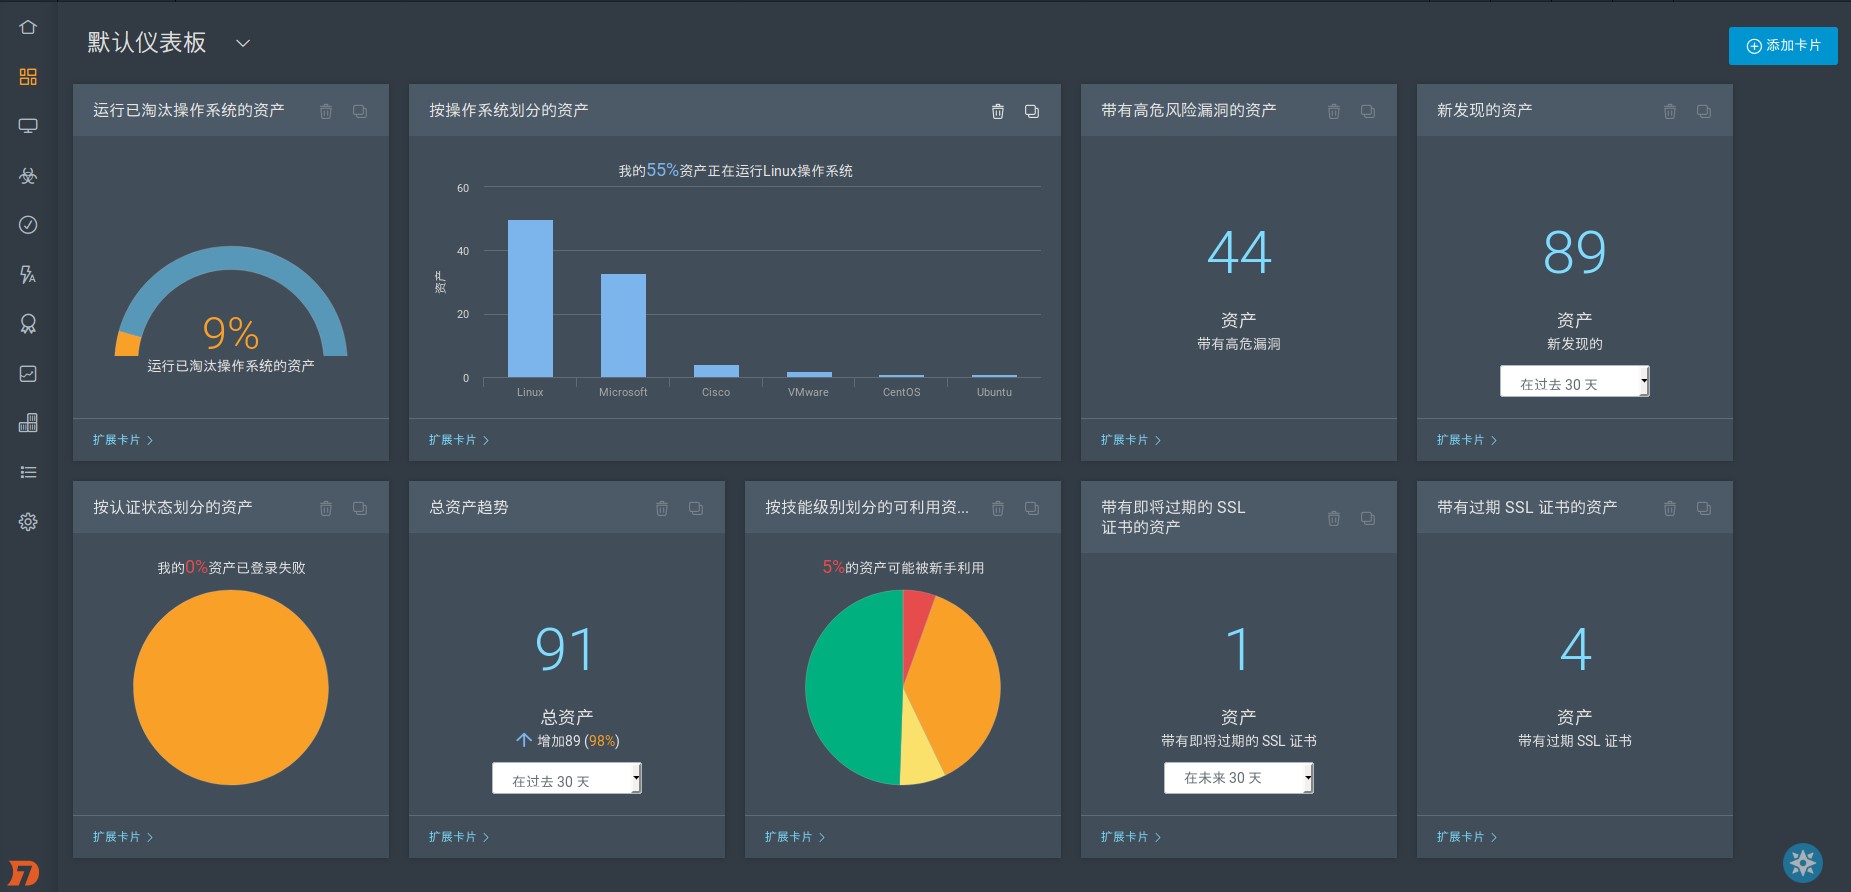Expand card link under 总资产趋势
The height and width of the screenshot is (892, 1851).
[459, 837]
